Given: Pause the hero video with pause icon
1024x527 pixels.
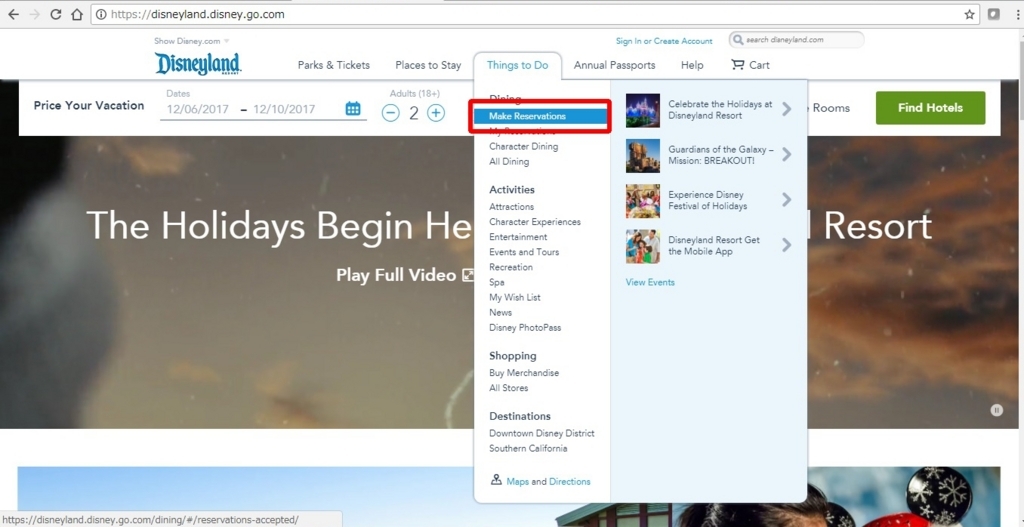Looking at the screenshot, I should [996, 410].
